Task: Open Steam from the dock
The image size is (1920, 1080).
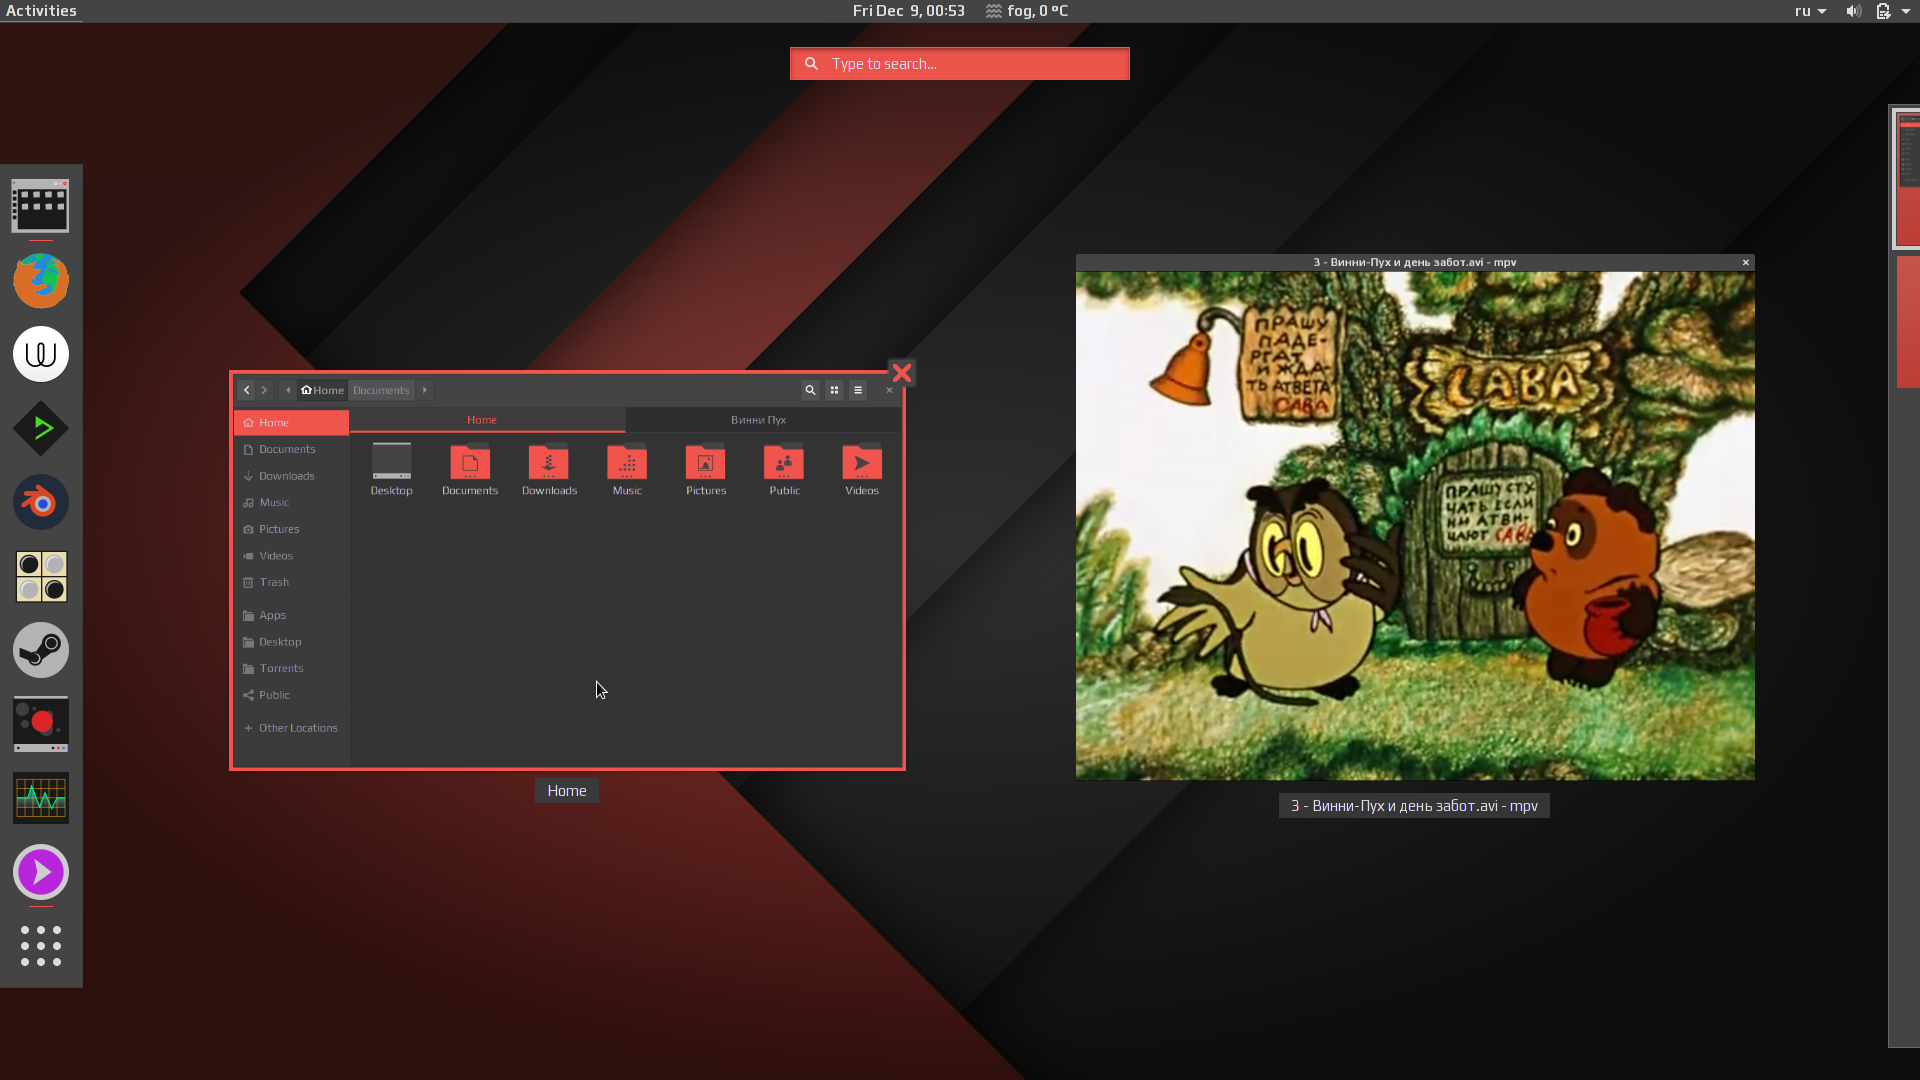Action: 41,650
